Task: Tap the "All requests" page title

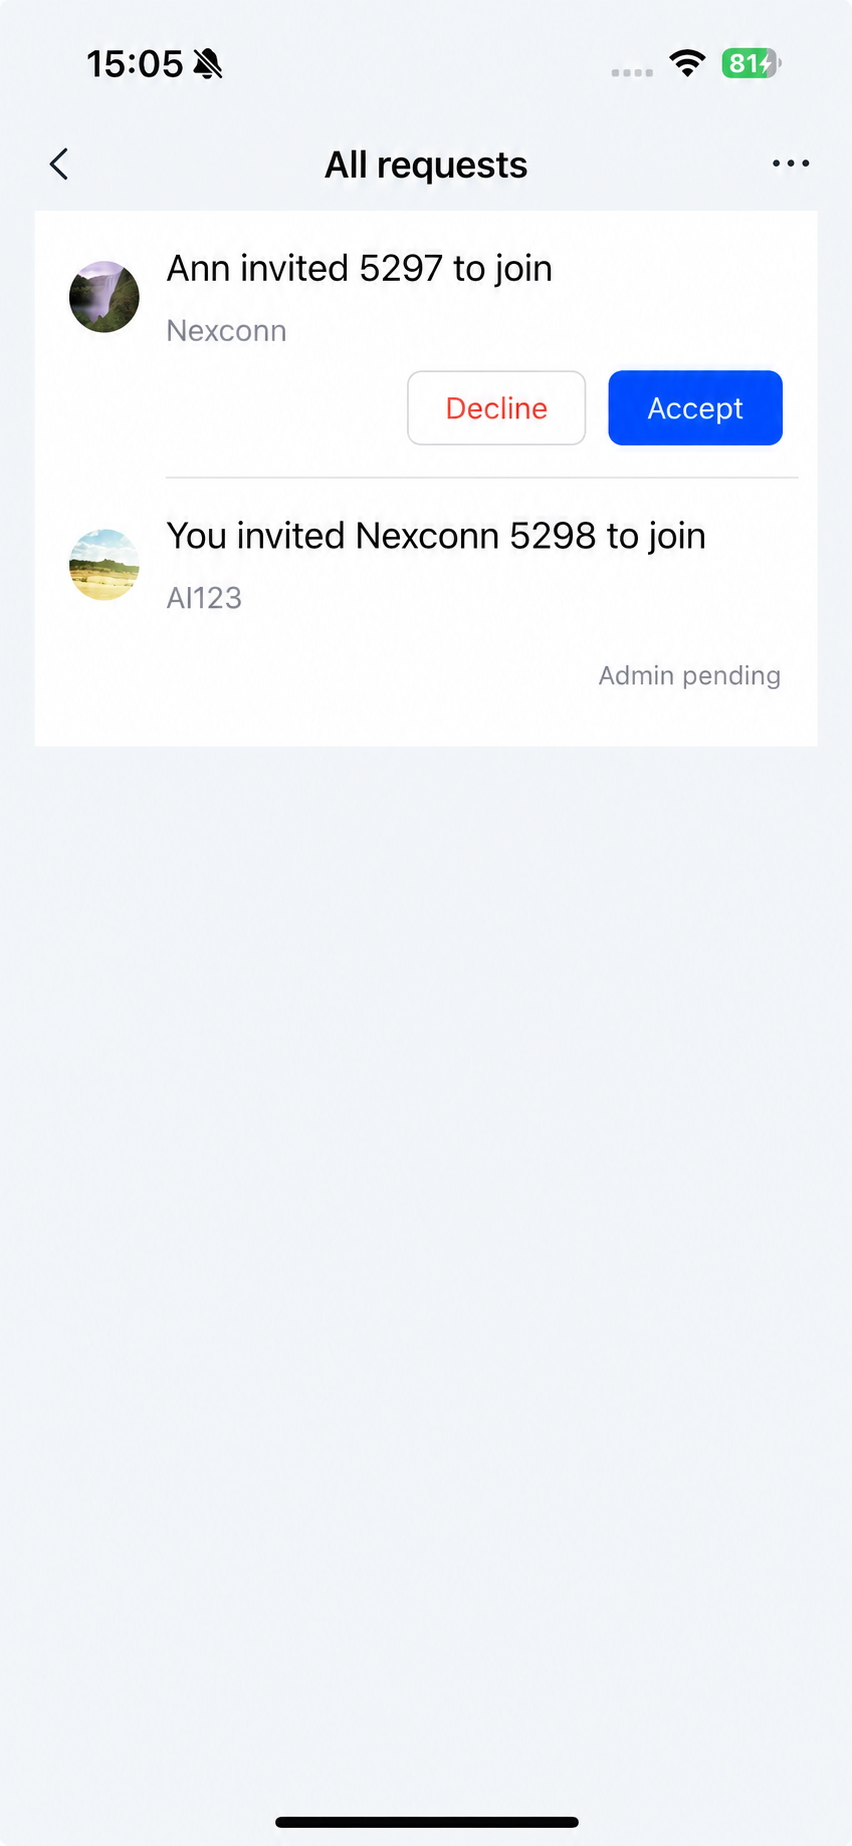Action: pyautogui.click(x=426, y=165)
